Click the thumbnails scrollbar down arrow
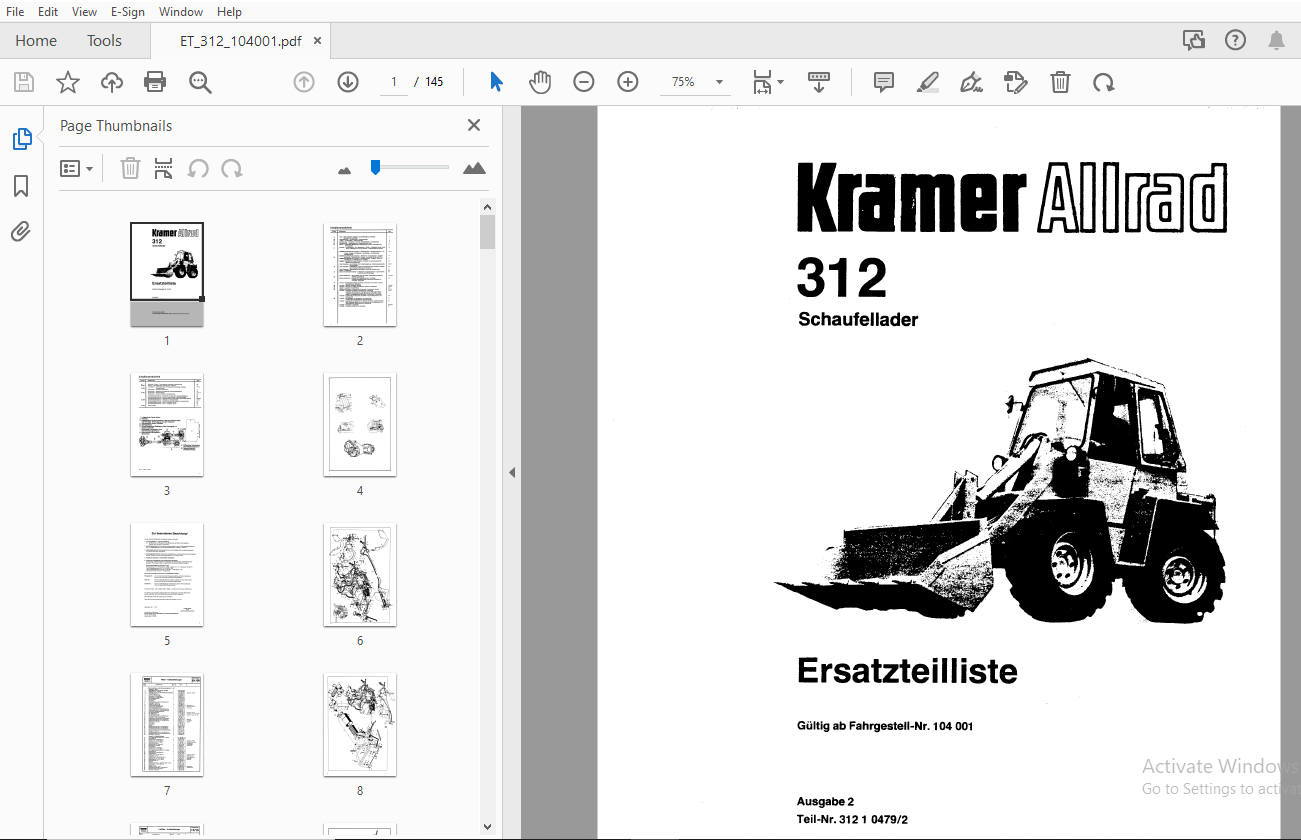The image size is (1301, 840). [x=487, y=827]
